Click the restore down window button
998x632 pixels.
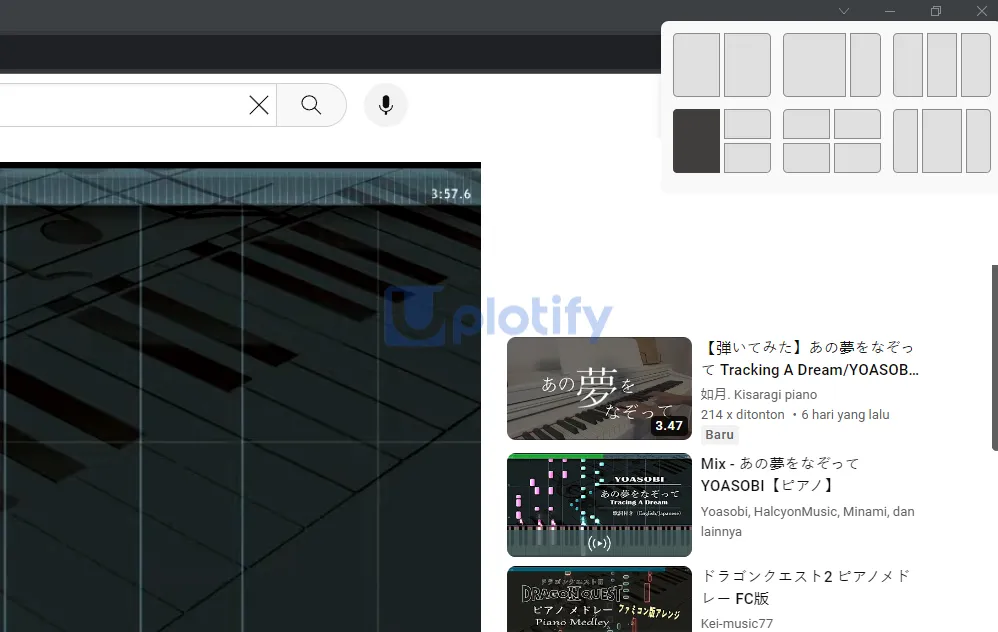coord(936,11)
